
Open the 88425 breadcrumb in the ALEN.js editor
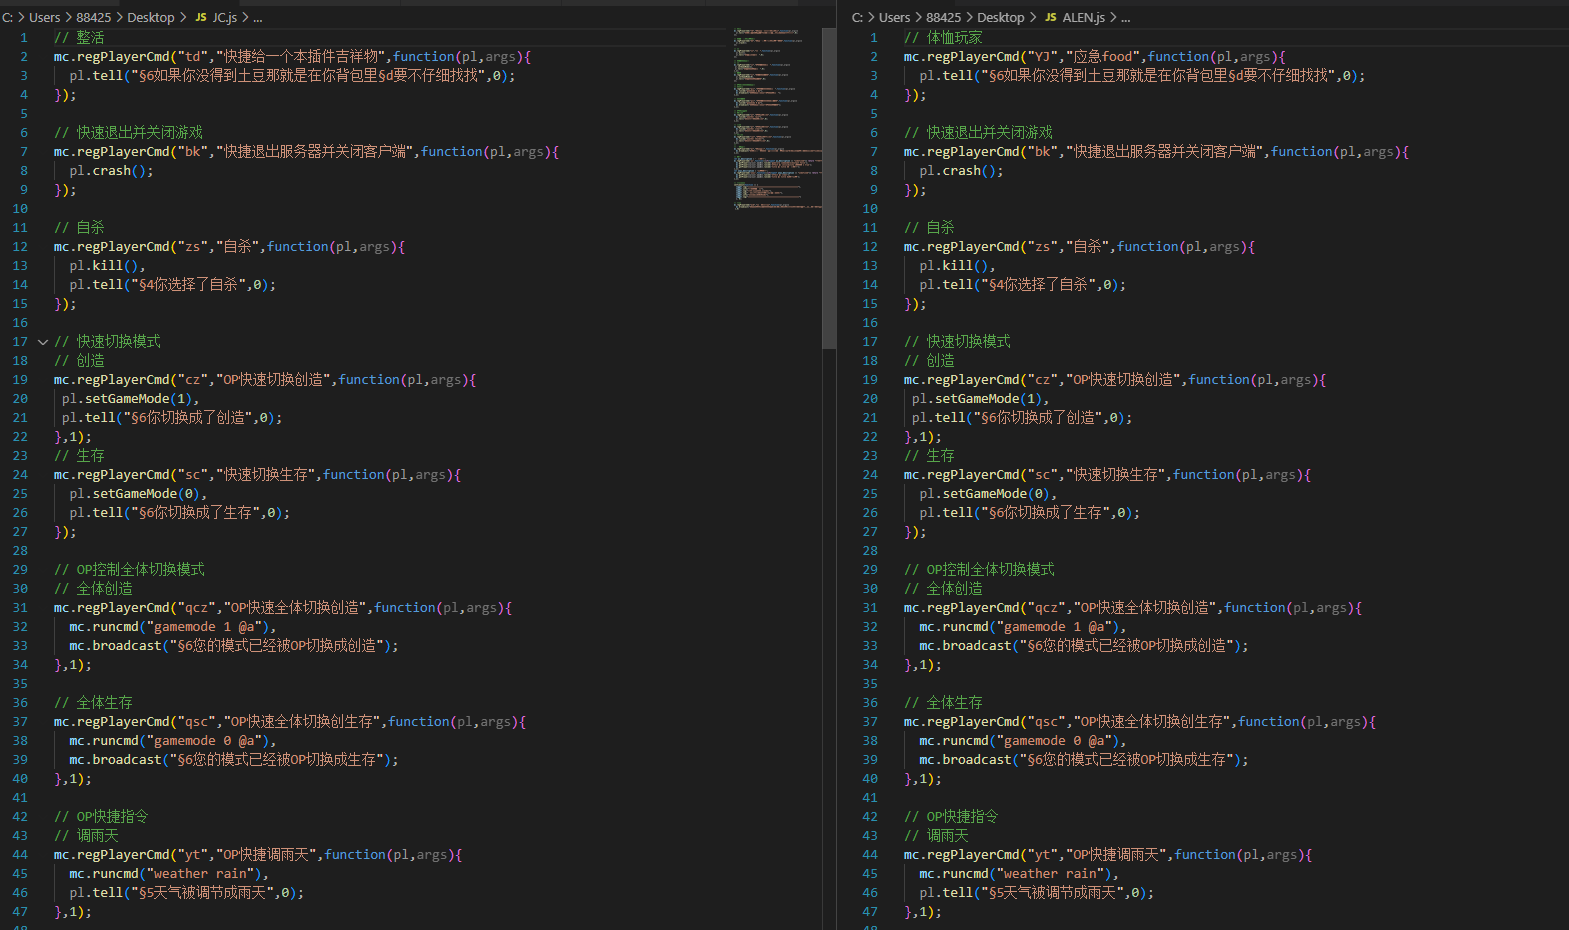point(944,17)
